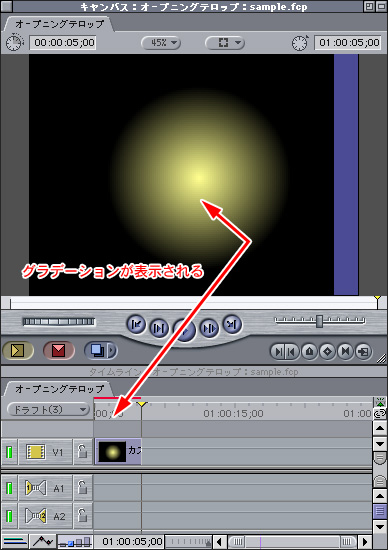This screenshot has height=550, width=388.
Task: Toggle clip keyframes display in Timeline
Action: pos(14,542)
